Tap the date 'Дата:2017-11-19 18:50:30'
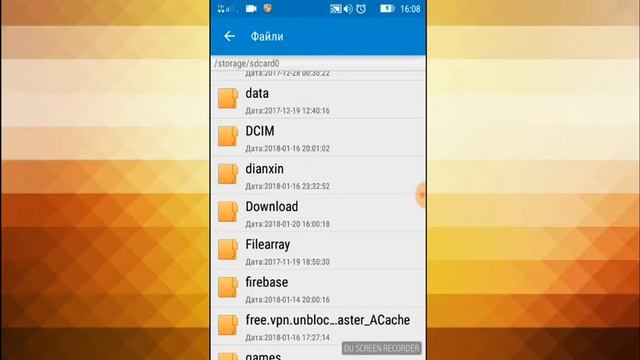Viewport: 640px width, 360px height. [287, 262]
